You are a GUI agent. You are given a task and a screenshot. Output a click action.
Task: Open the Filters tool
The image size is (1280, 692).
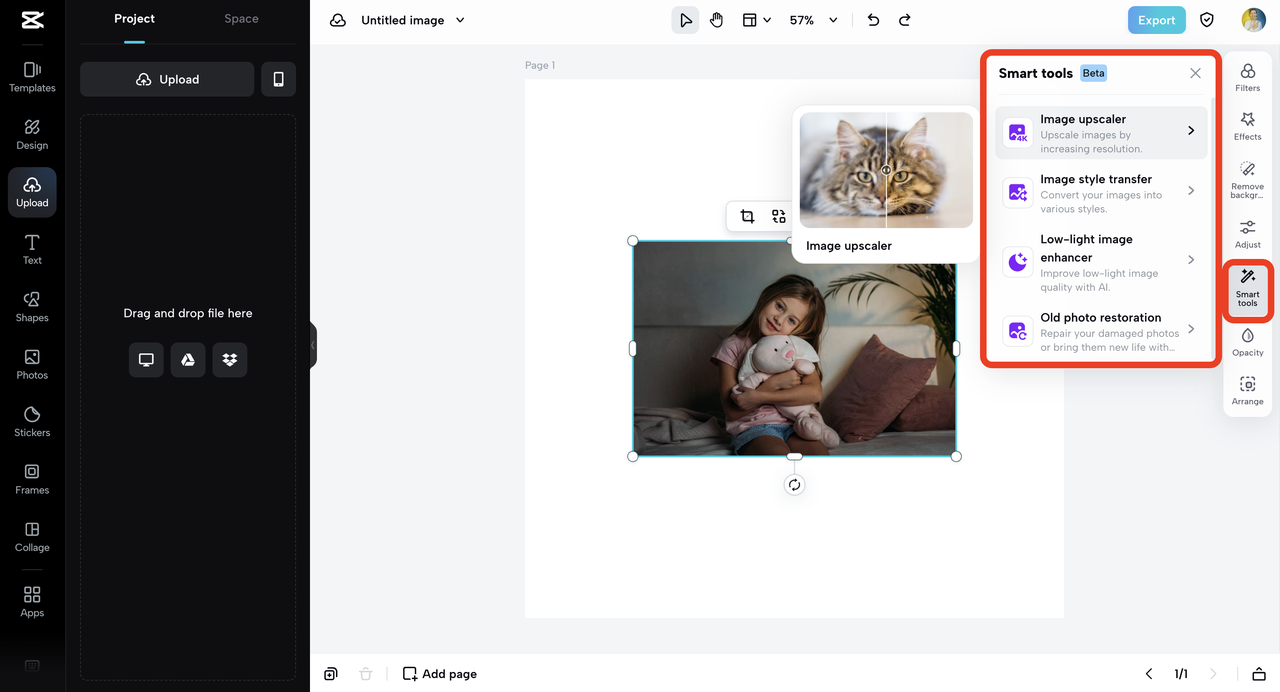pos(1248,78)
